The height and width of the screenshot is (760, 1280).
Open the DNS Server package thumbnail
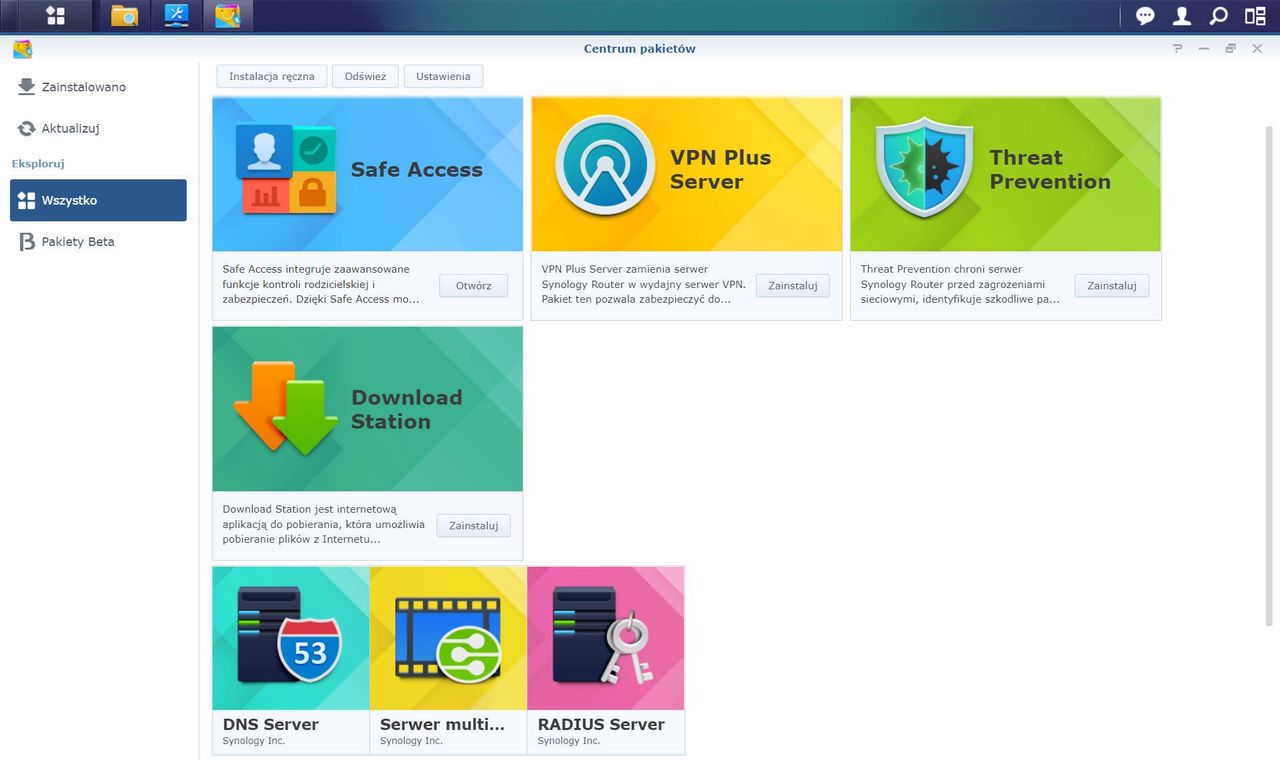tap(291, 638)
